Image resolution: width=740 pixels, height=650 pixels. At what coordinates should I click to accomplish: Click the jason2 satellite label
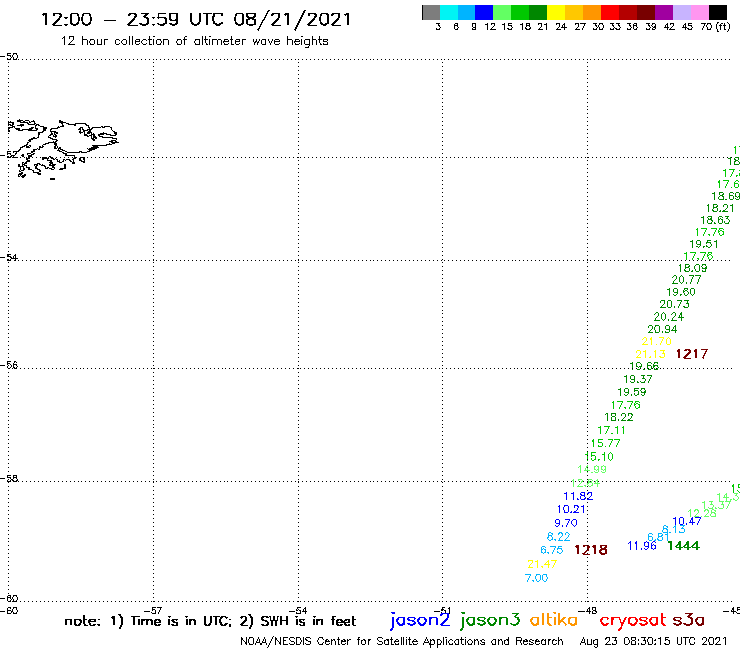[x=420, y=620]
